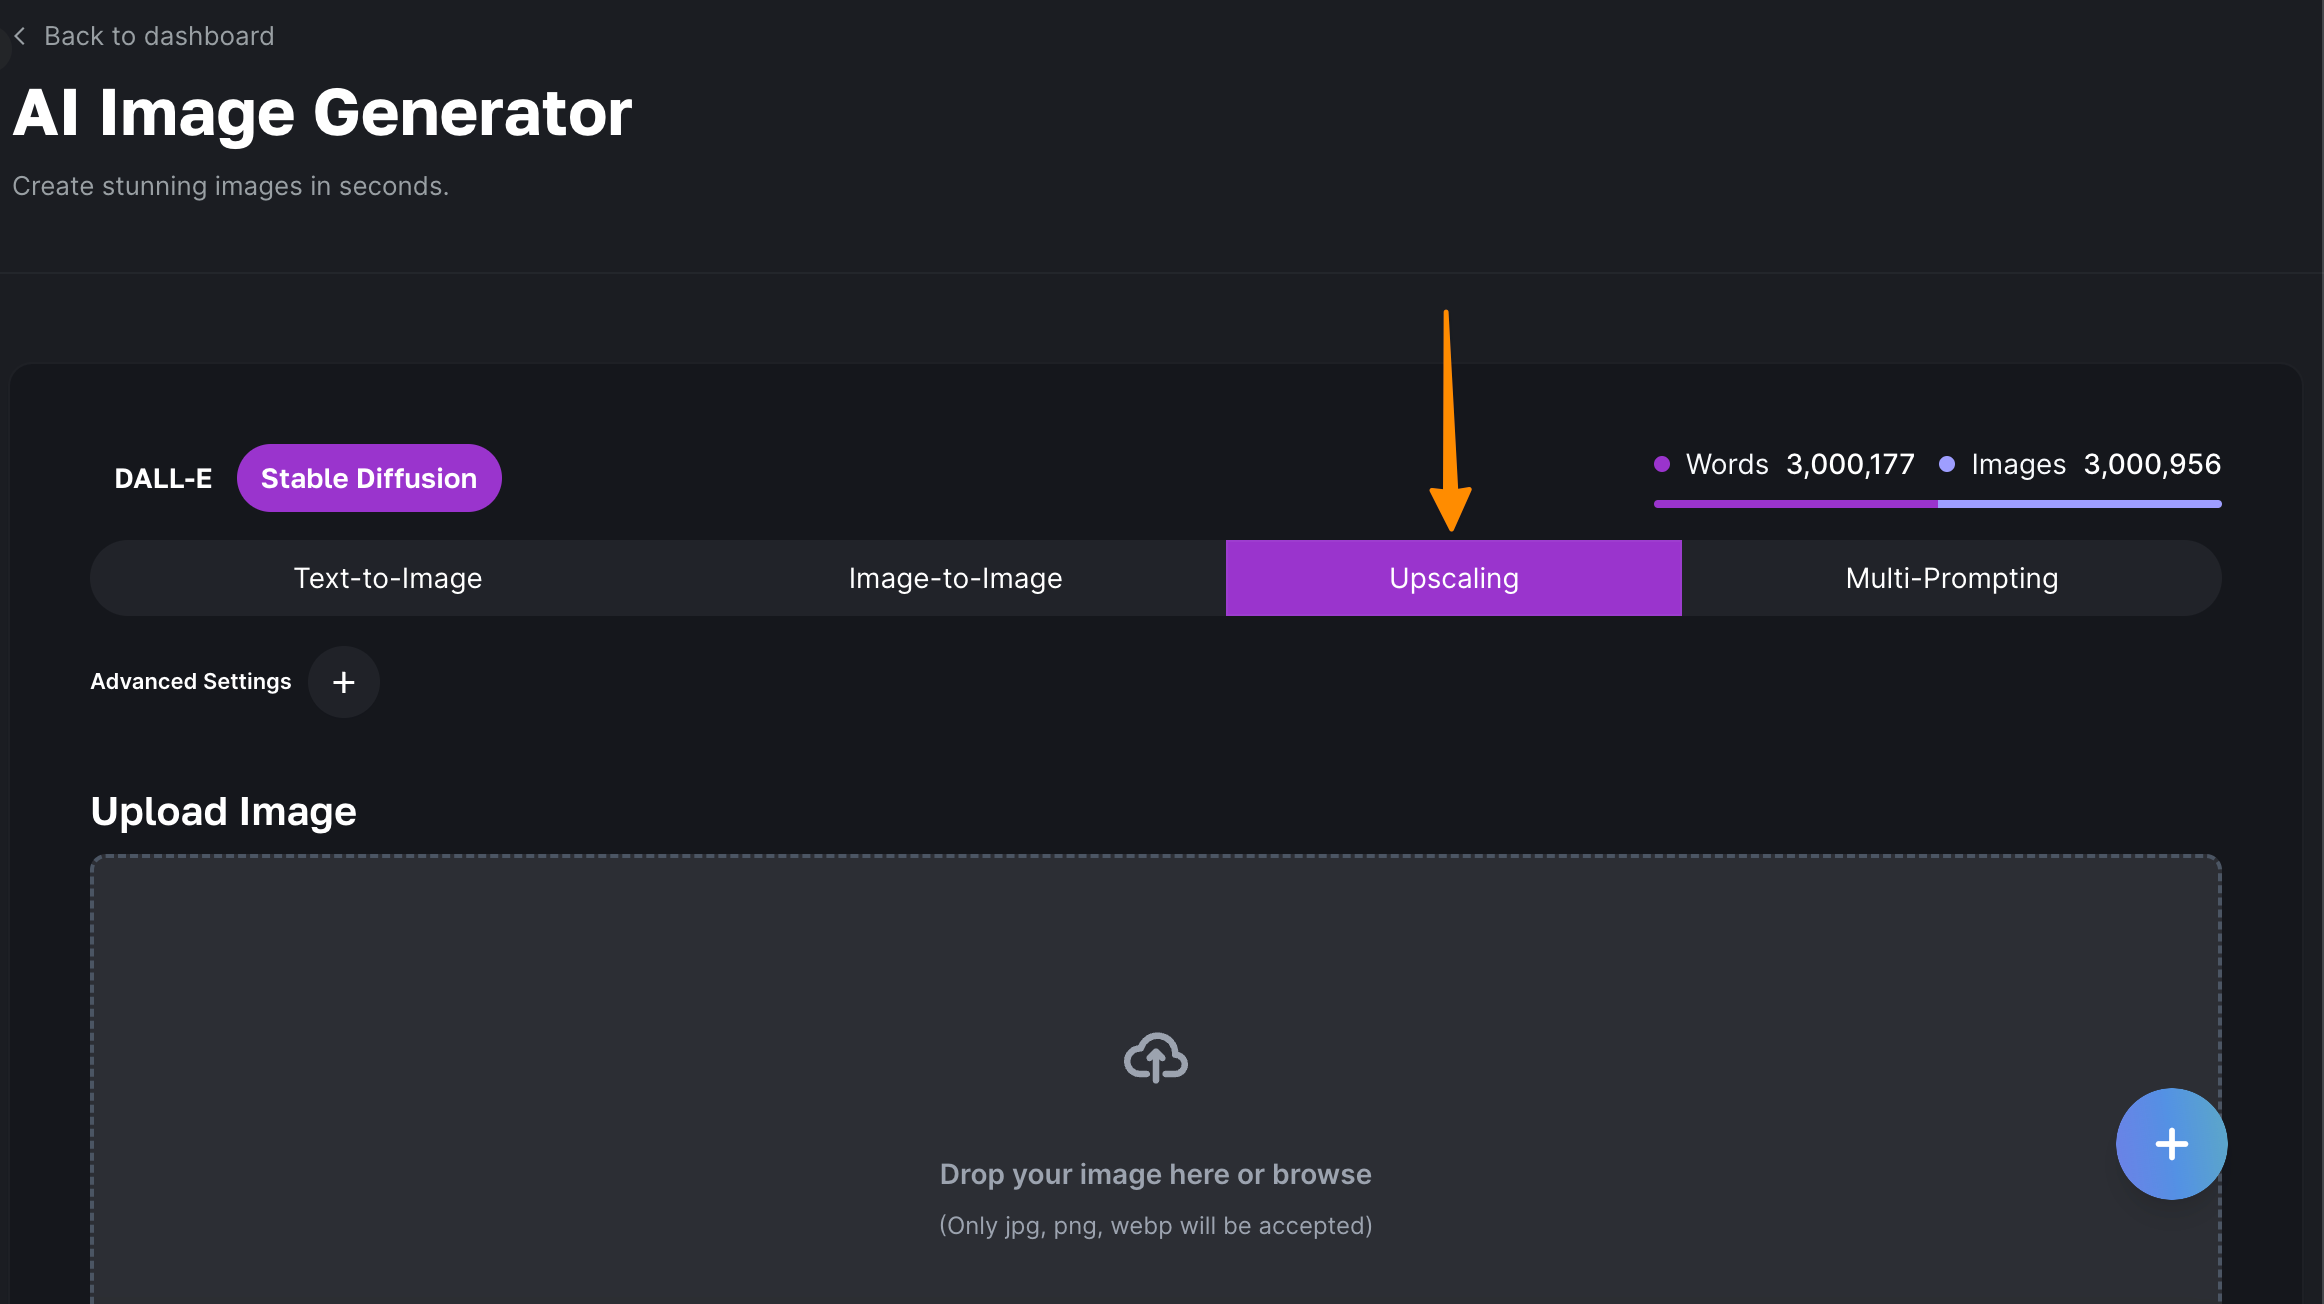Click the Words count 3,000,177

click(1850, 464)
